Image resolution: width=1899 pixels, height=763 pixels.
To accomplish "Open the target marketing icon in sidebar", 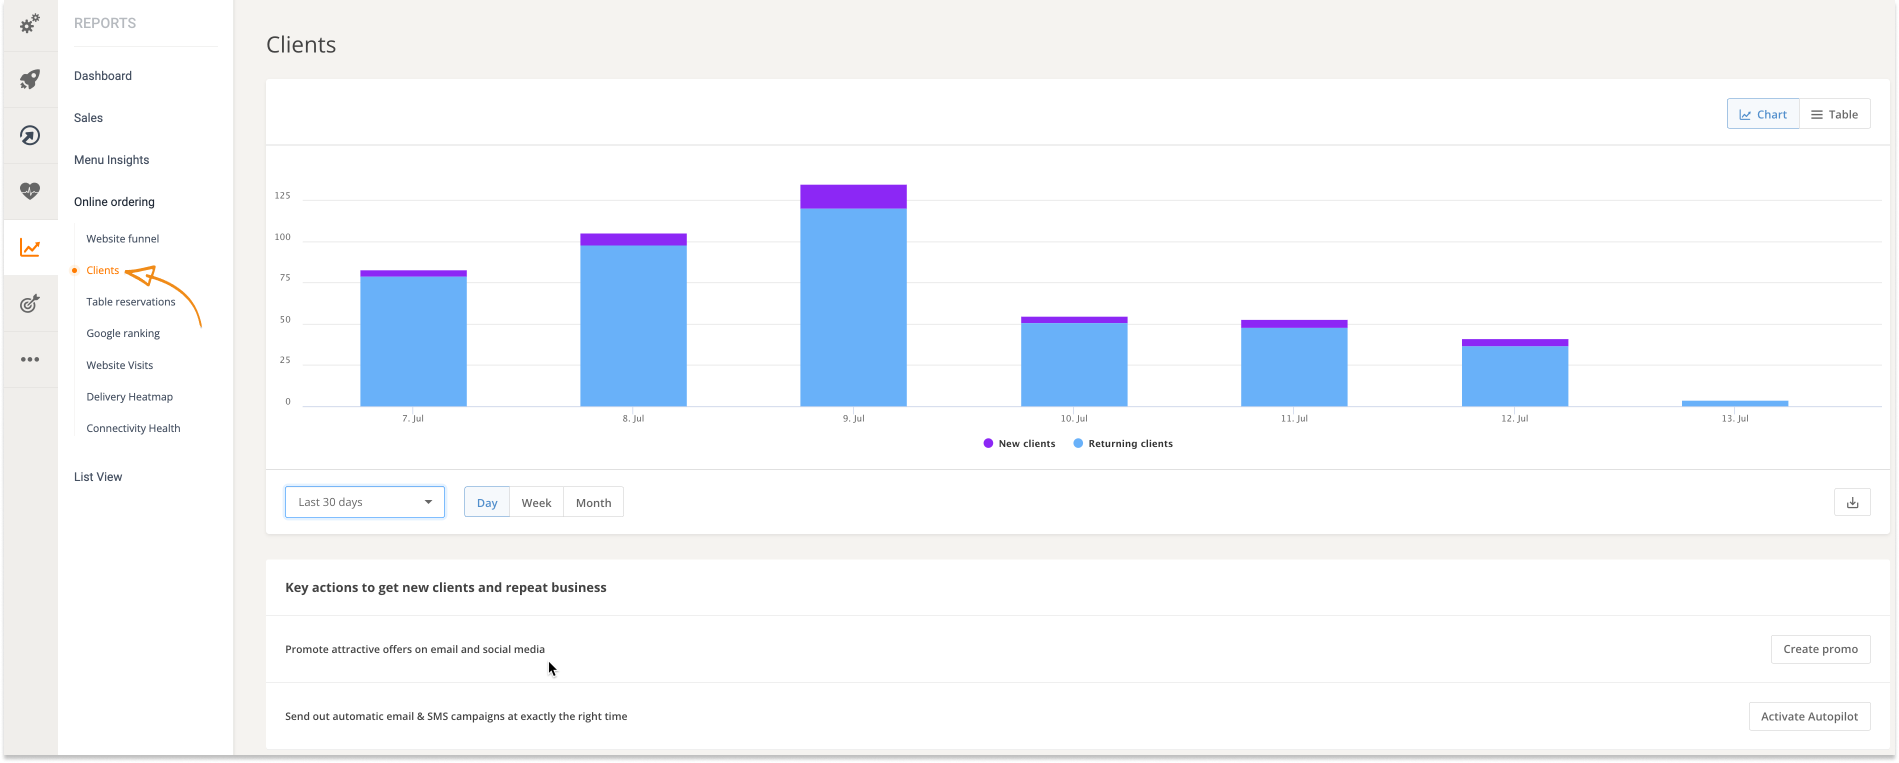I will click(x=30, y=303).
